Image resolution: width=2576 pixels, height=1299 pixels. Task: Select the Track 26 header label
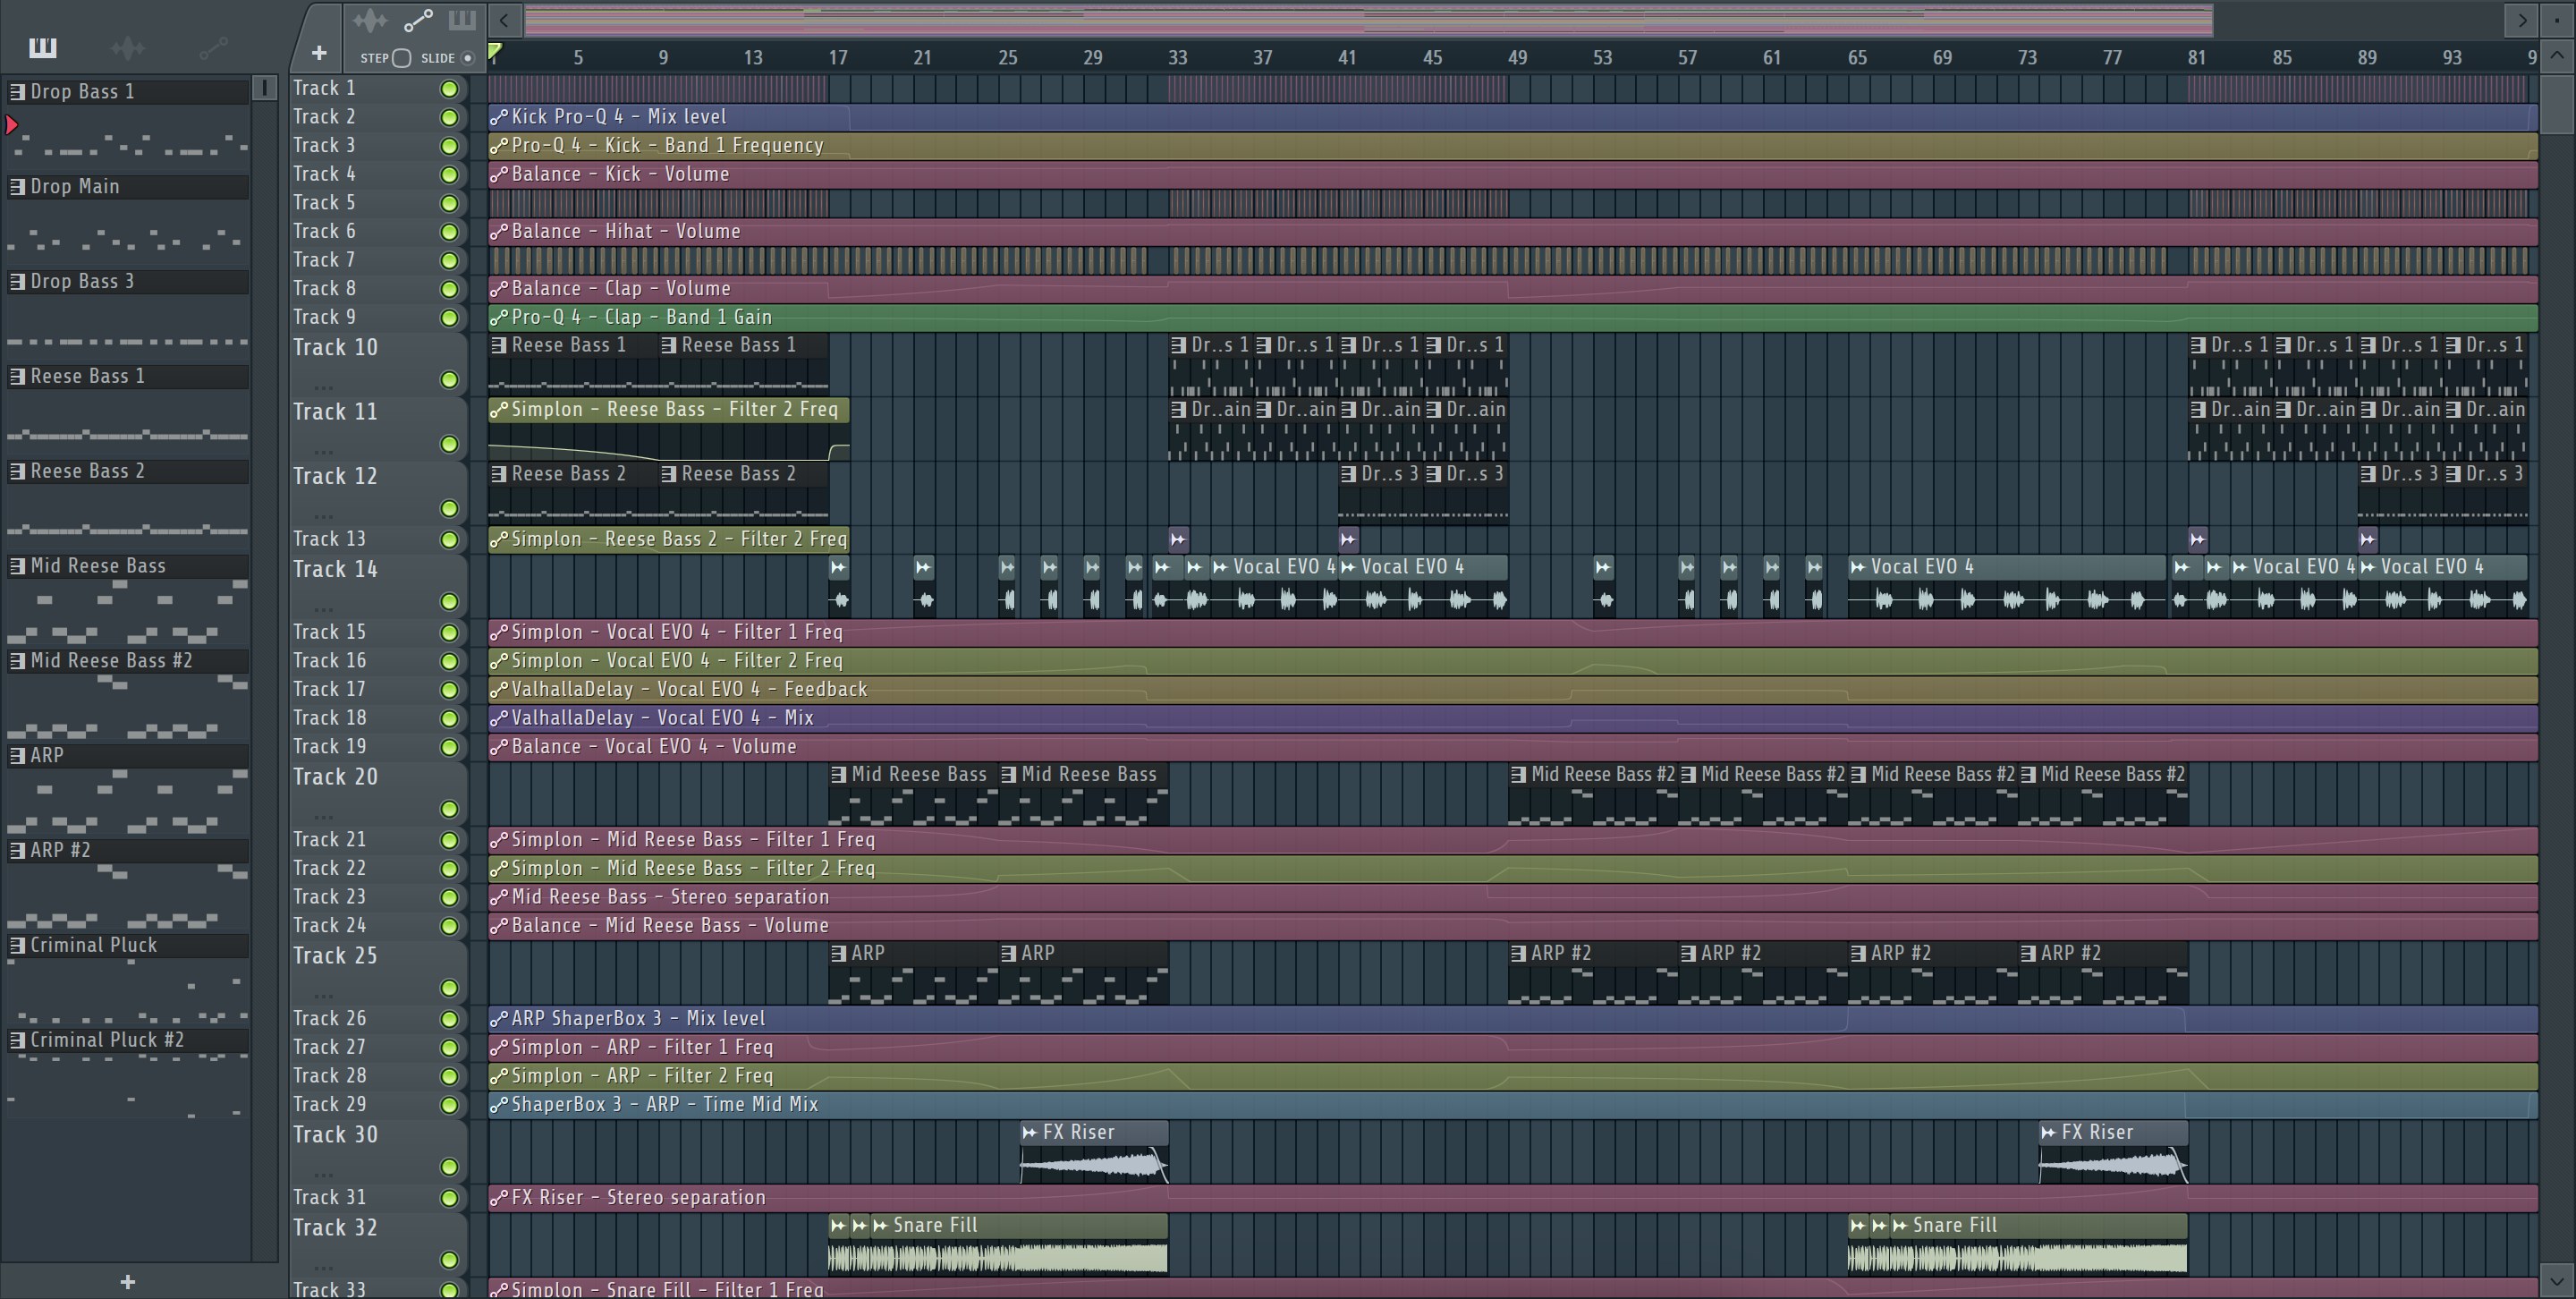click(x=329, y=1019)
